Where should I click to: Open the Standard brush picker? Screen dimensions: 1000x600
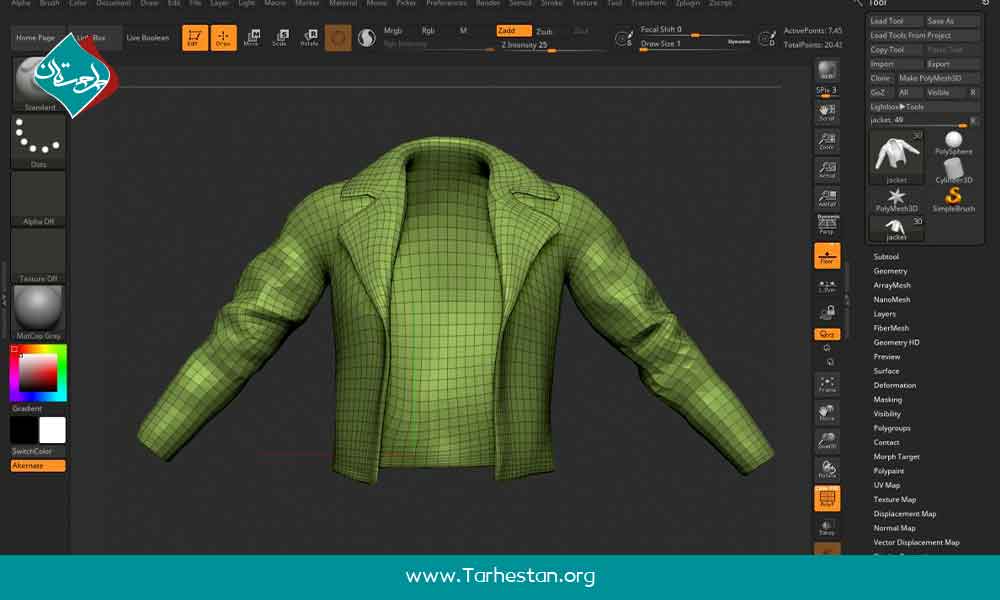[x=38, y=85]
